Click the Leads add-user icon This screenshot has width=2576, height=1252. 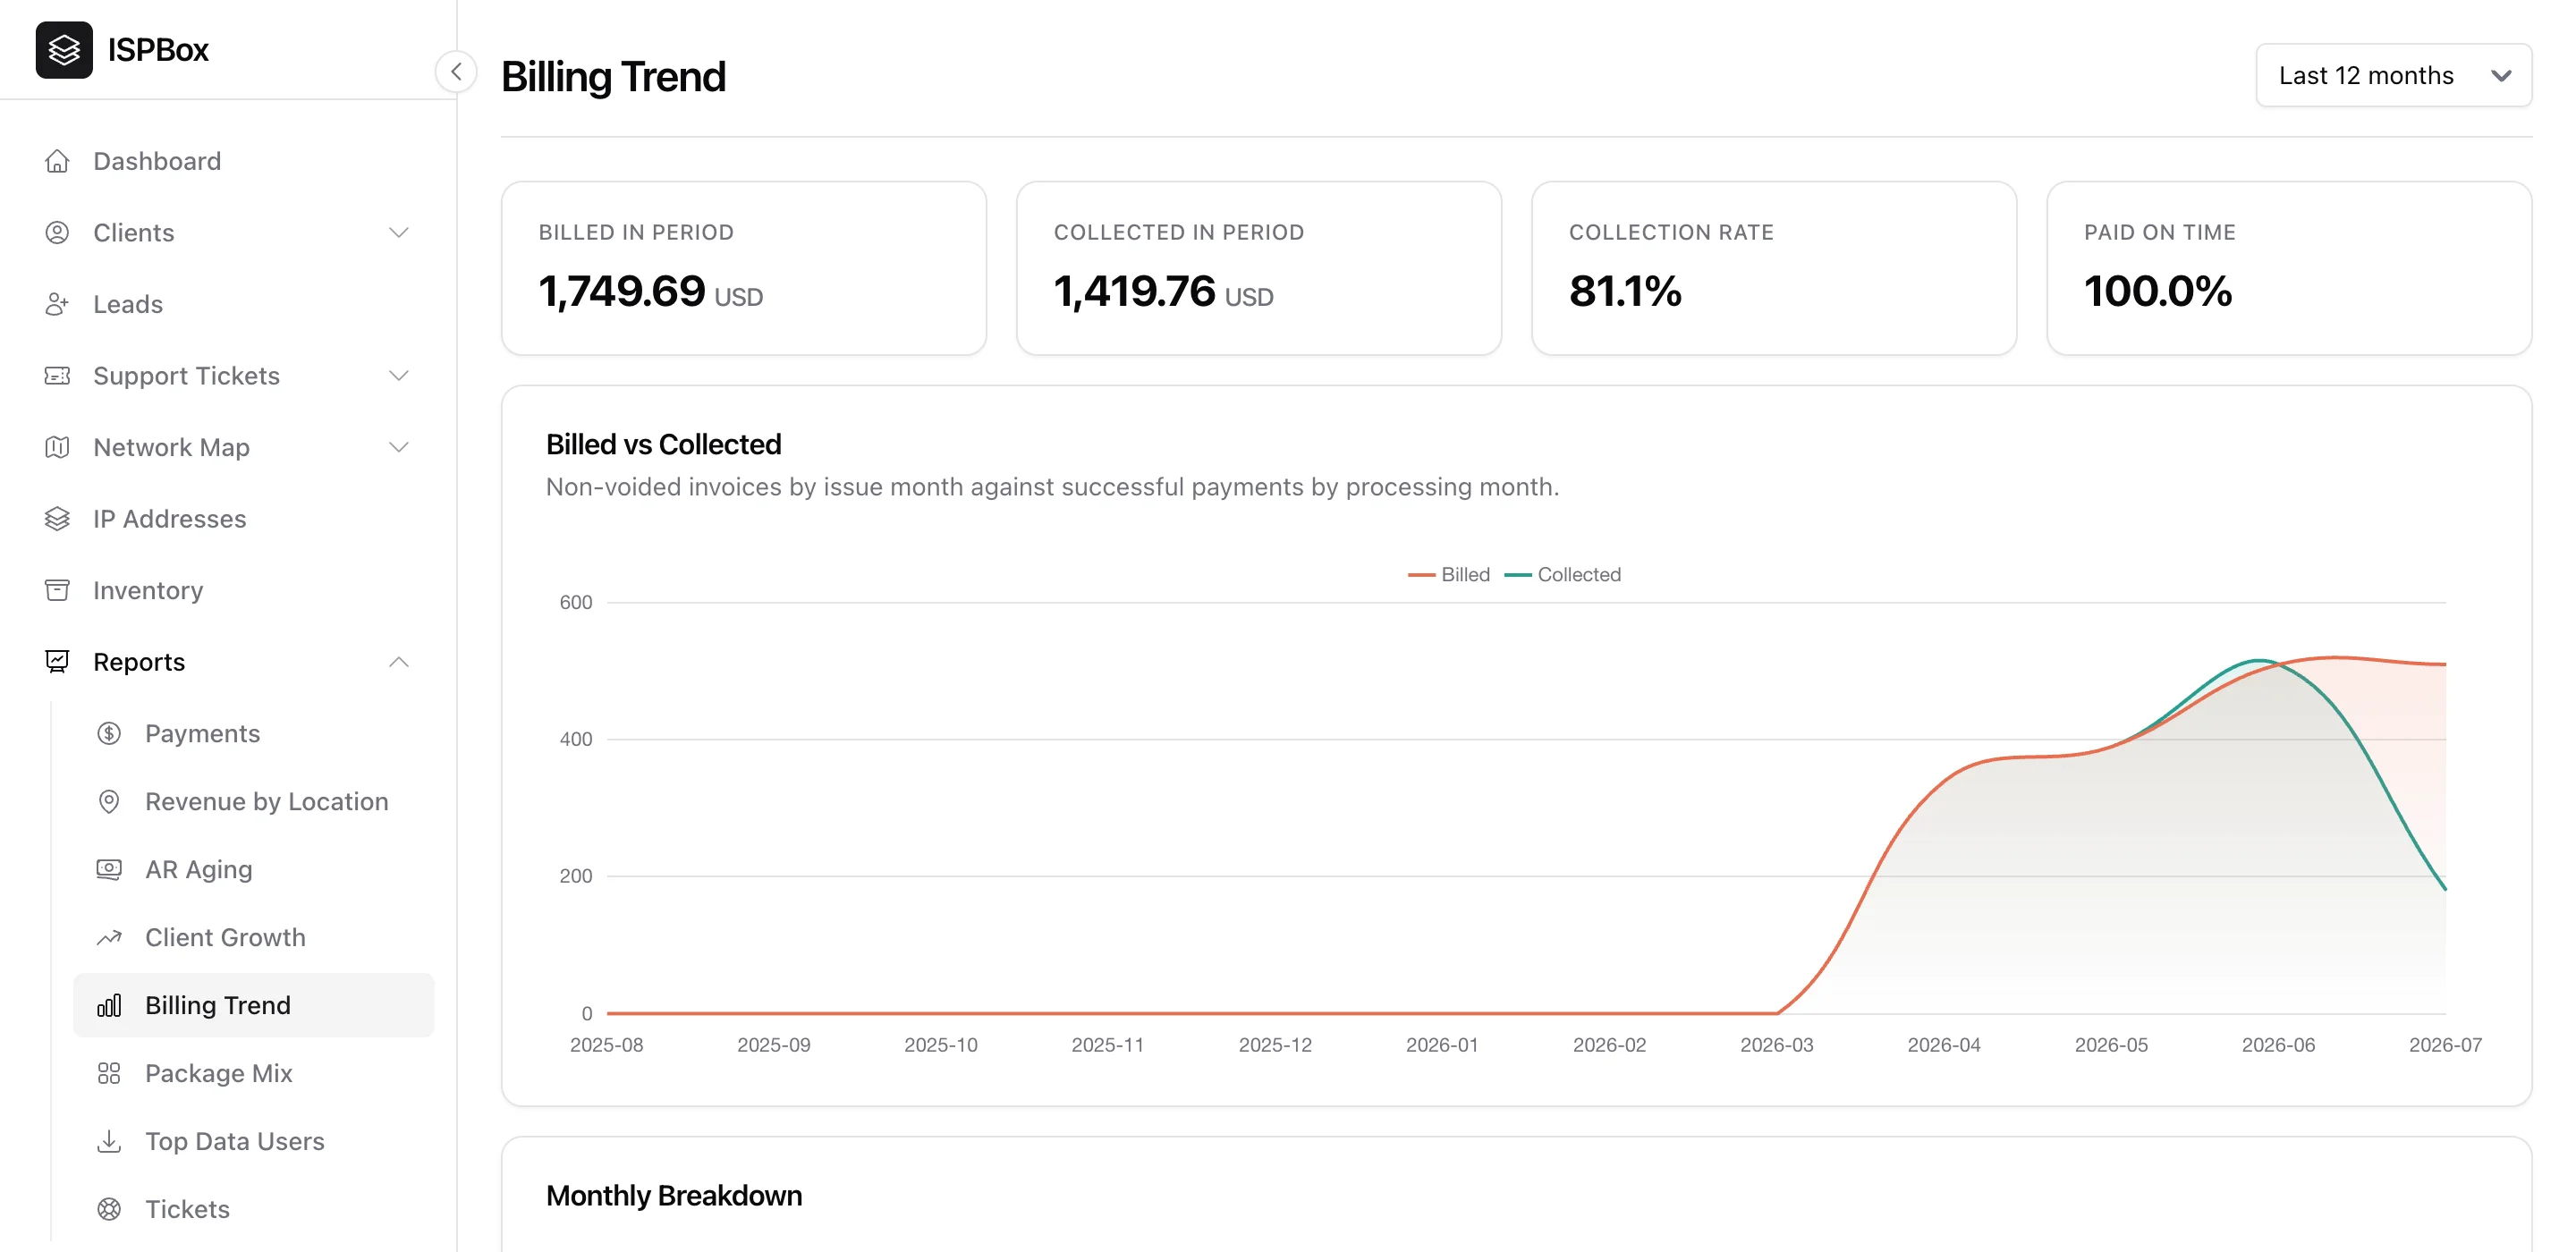(x=57, y=304)
